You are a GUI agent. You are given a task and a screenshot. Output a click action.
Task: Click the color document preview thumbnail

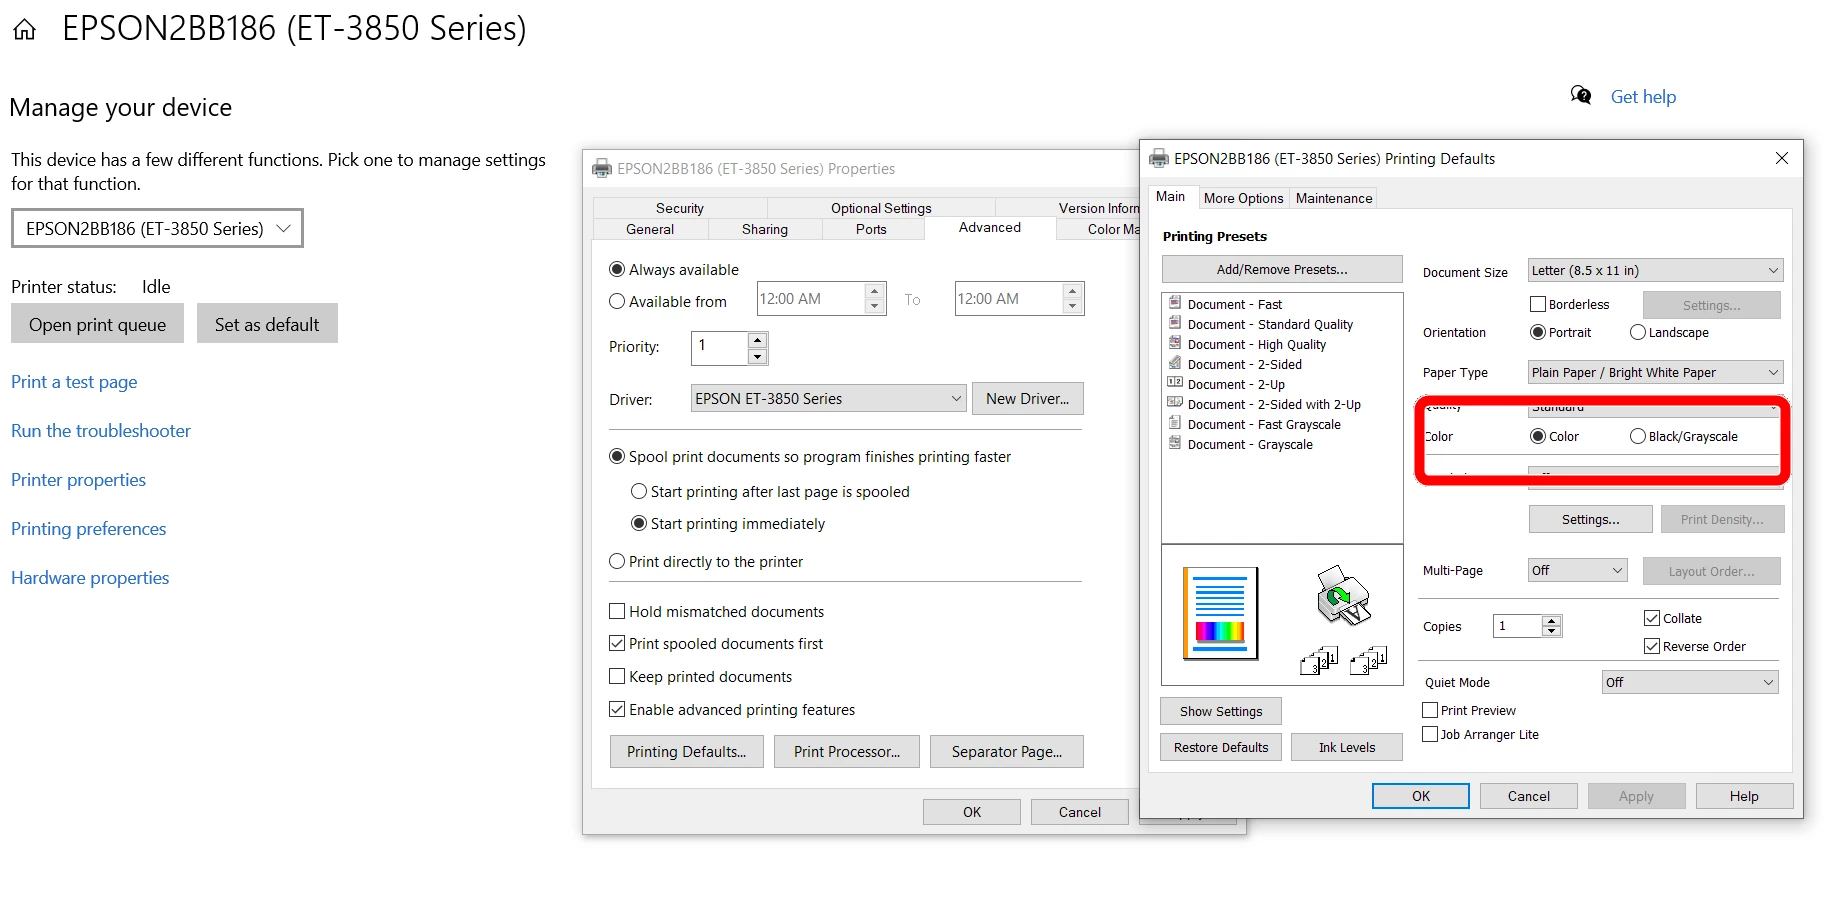click(x=1220, y=614)
